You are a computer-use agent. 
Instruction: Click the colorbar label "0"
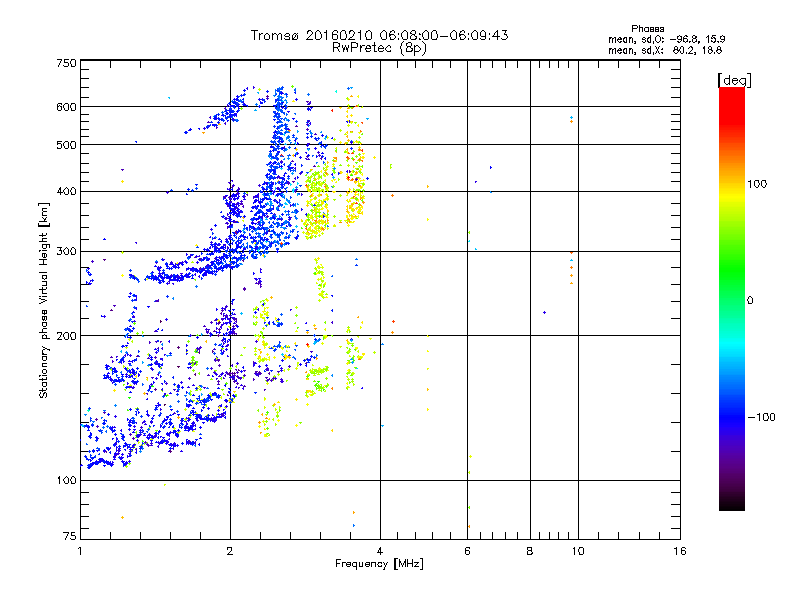pyautogui.click(x=750, y=301)
